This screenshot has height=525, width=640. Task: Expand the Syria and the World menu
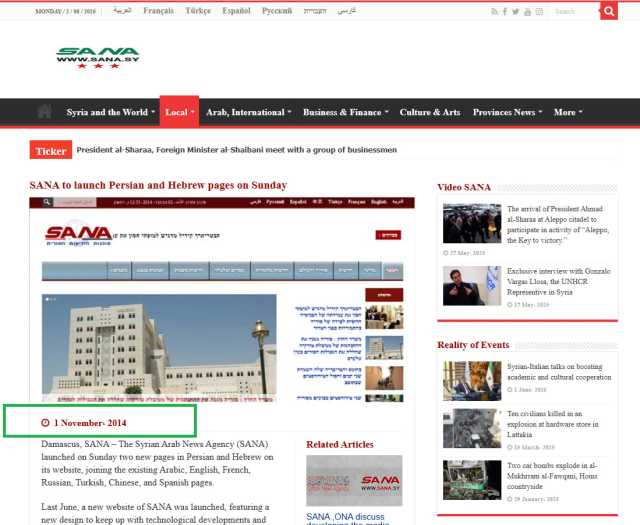tap(111, 112)
